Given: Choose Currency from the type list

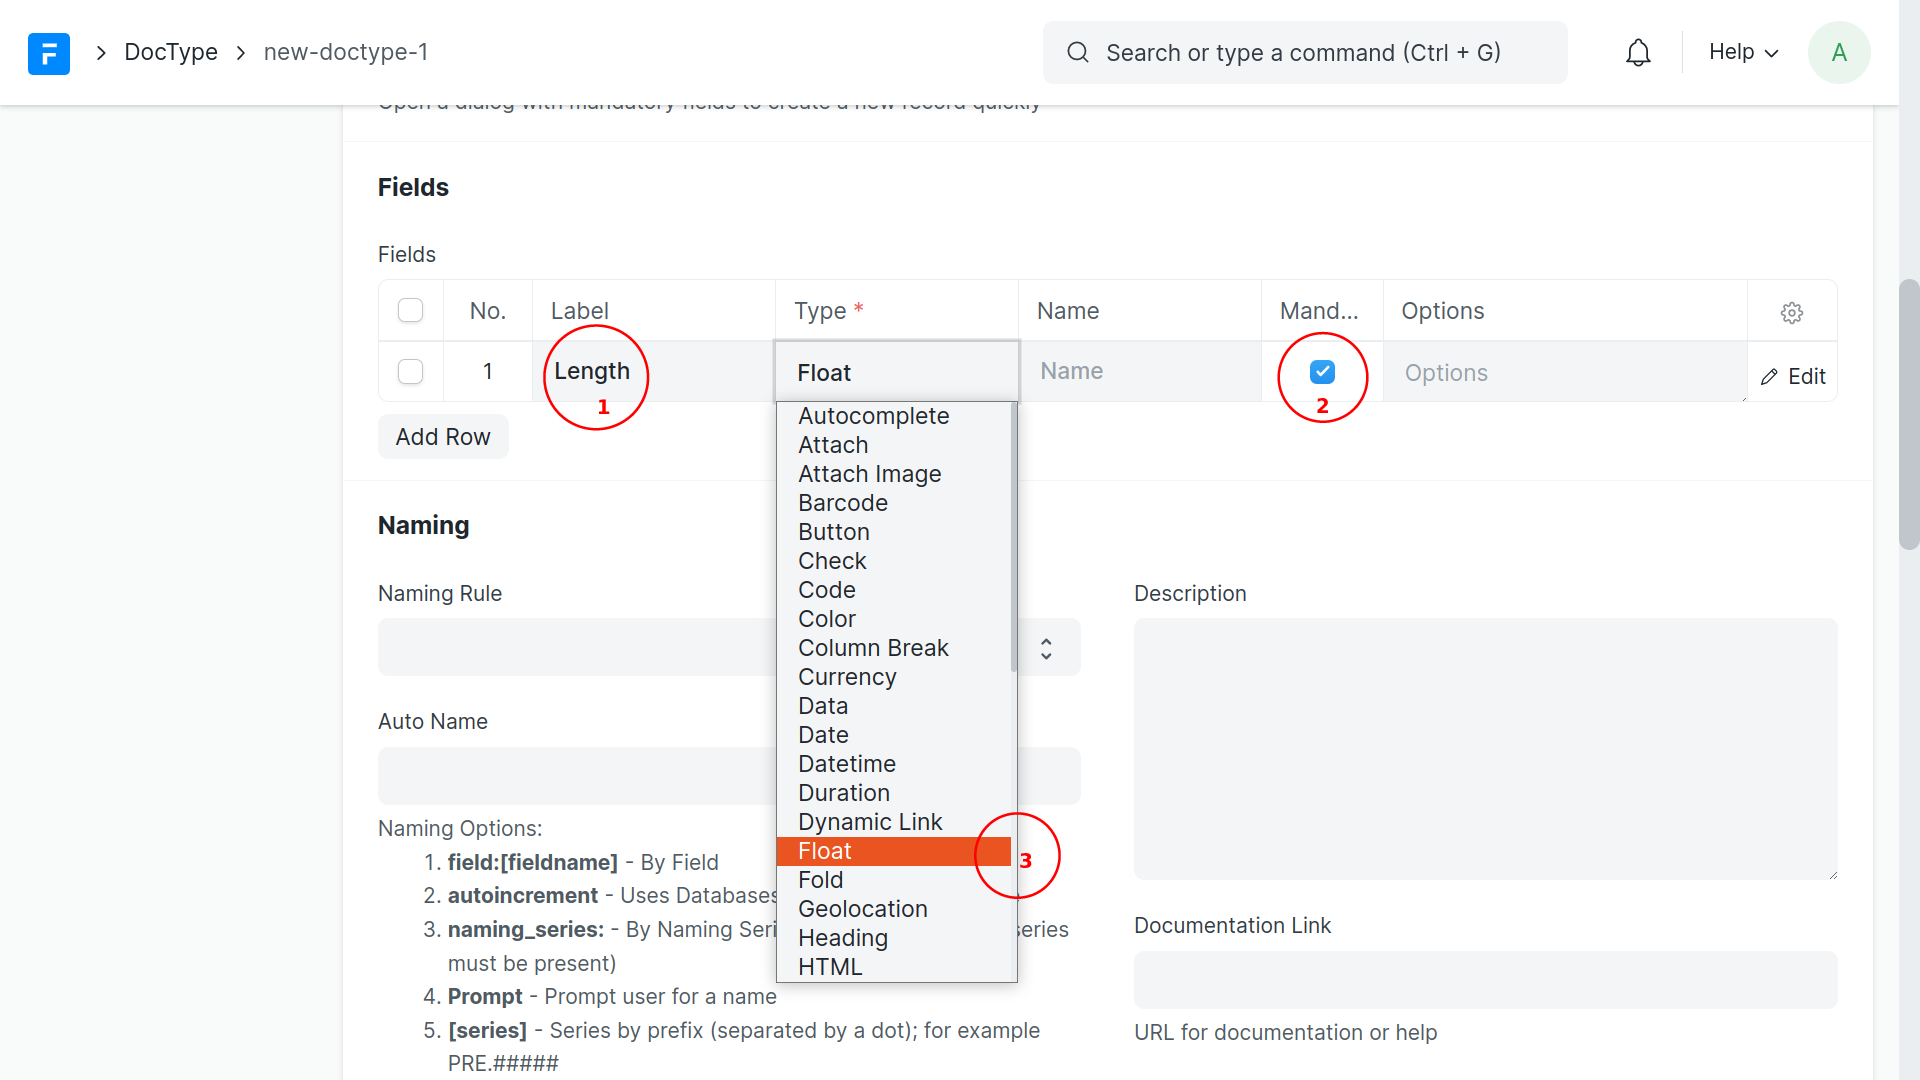Looking at the screenshot, I should pyautogui.click(x=847, y=677).
